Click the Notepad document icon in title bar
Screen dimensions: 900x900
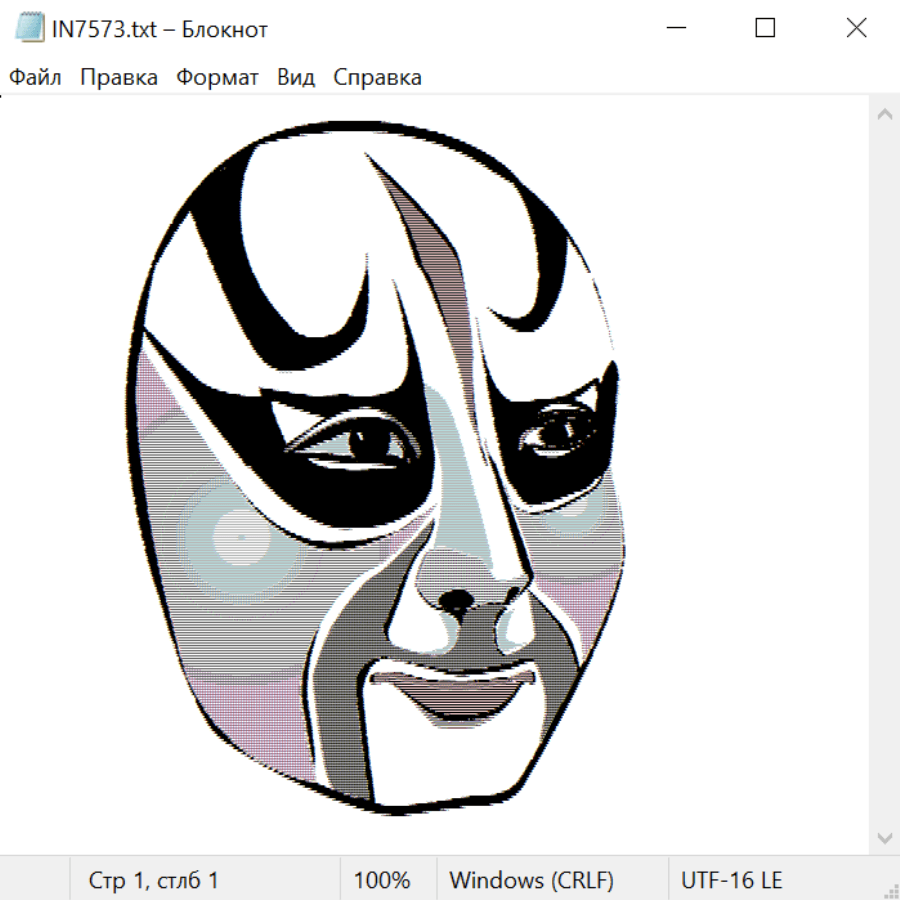[29, 28]
